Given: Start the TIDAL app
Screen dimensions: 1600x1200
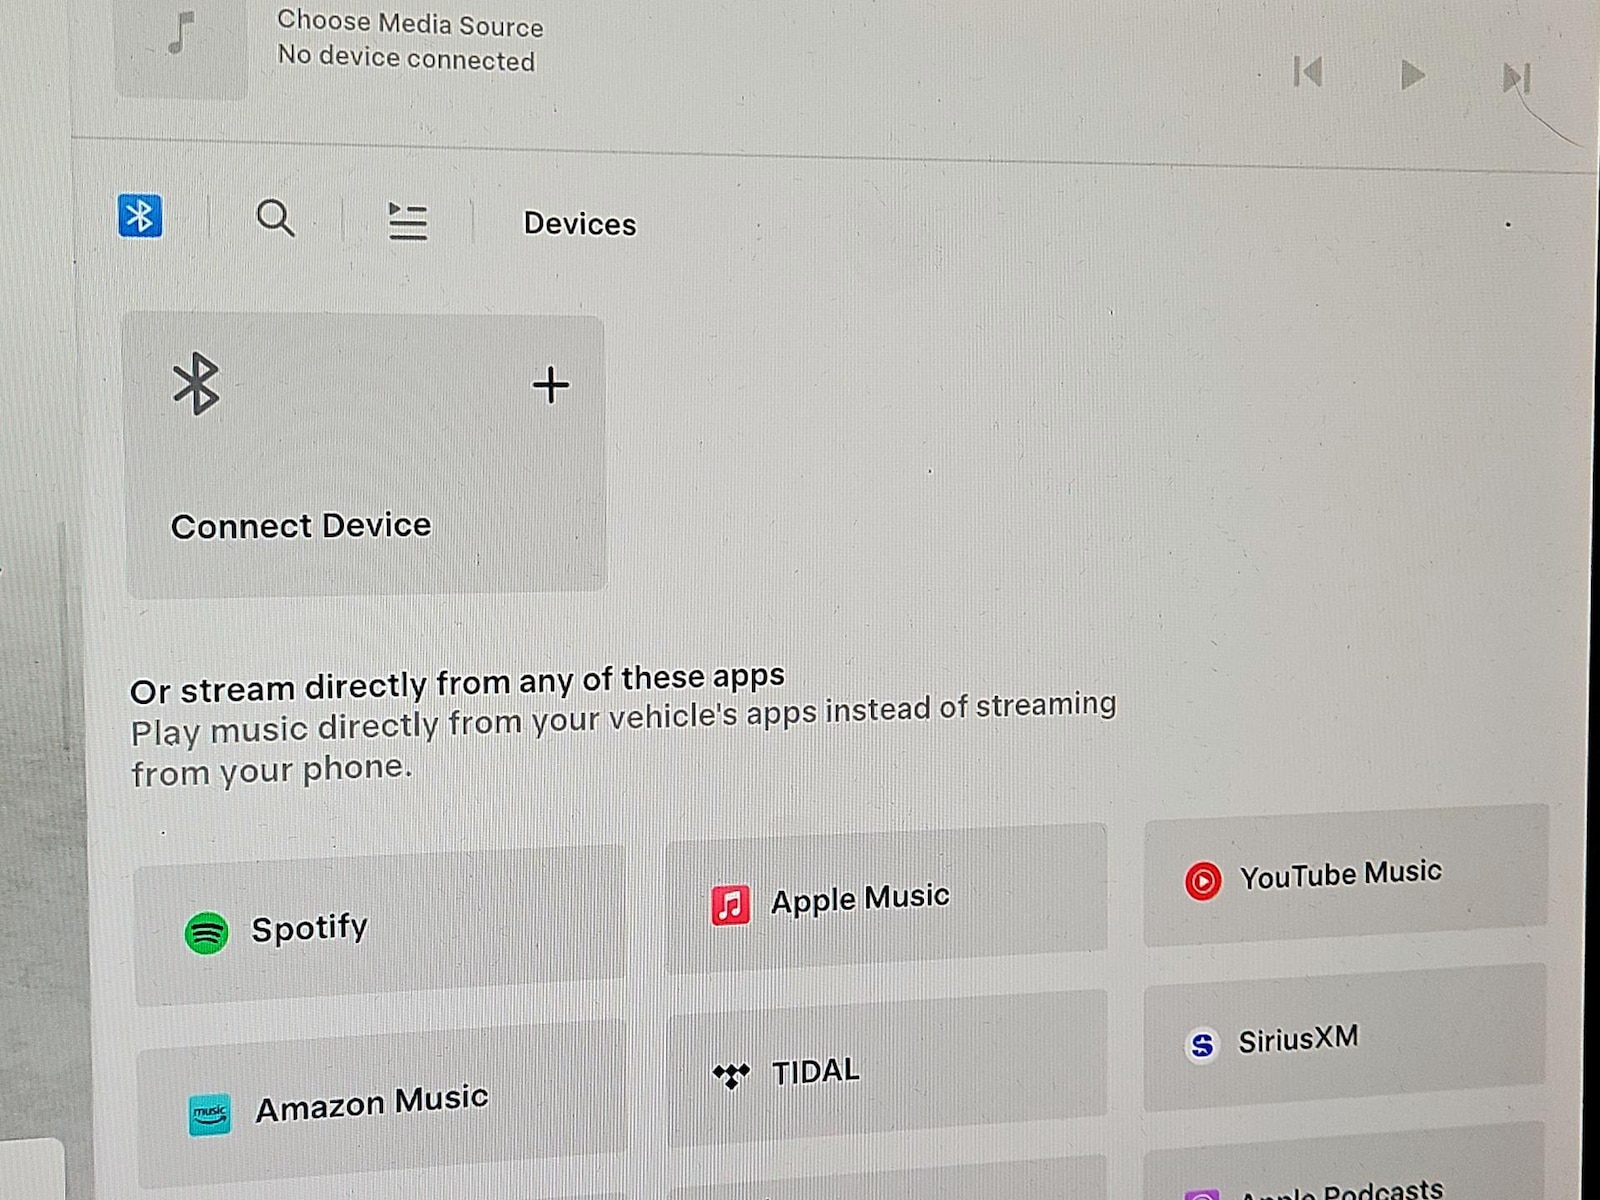Looking at the screenshot, I should coord(887,1070).
